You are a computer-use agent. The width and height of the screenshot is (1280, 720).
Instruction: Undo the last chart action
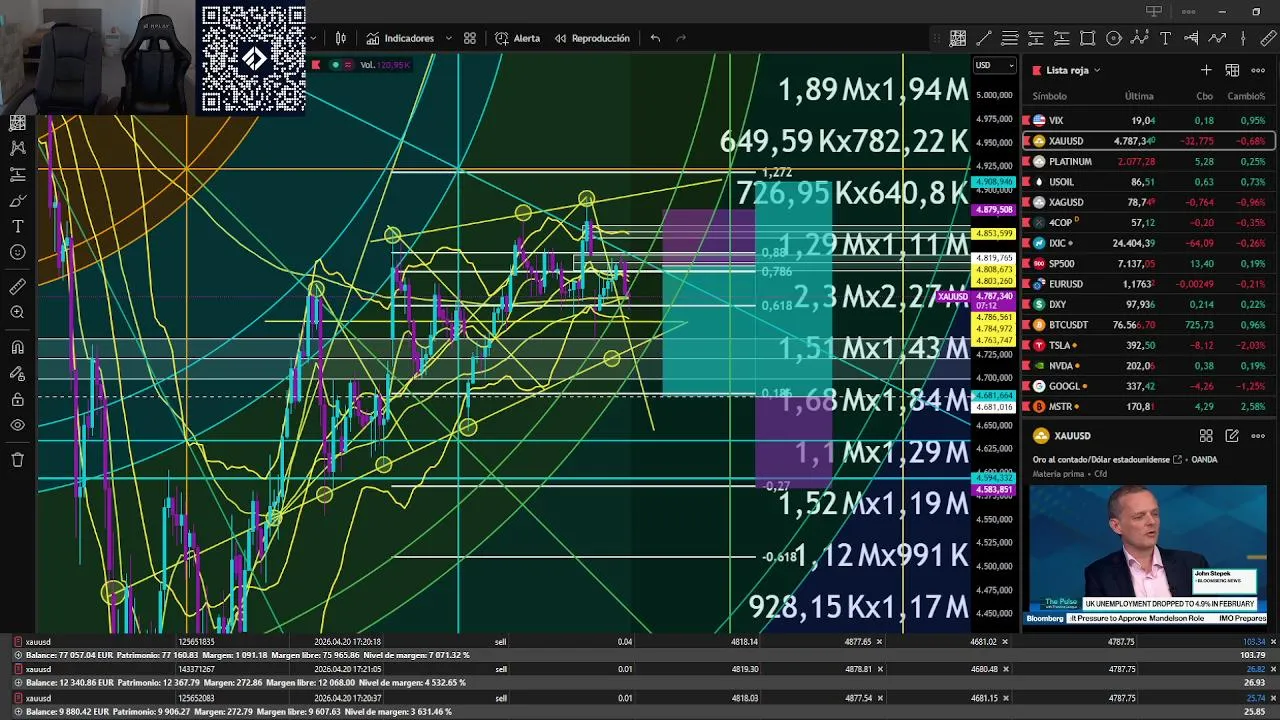coord(655,38)
